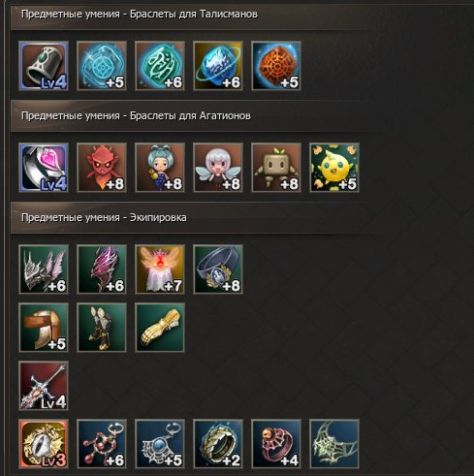The width and height of the screenshot is (474, 476).
Task: Click the brown block golem agathion +8
Action: (276, 167)
